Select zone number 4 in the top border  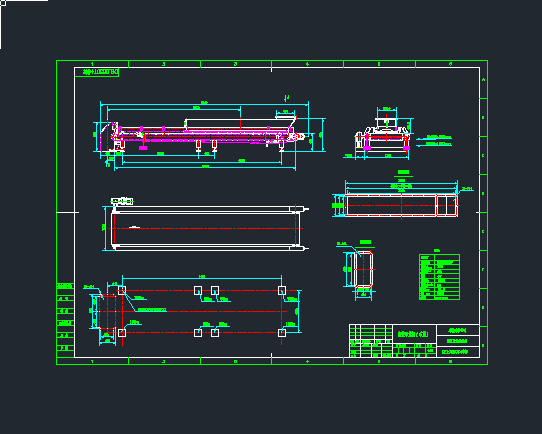(307, 64)
